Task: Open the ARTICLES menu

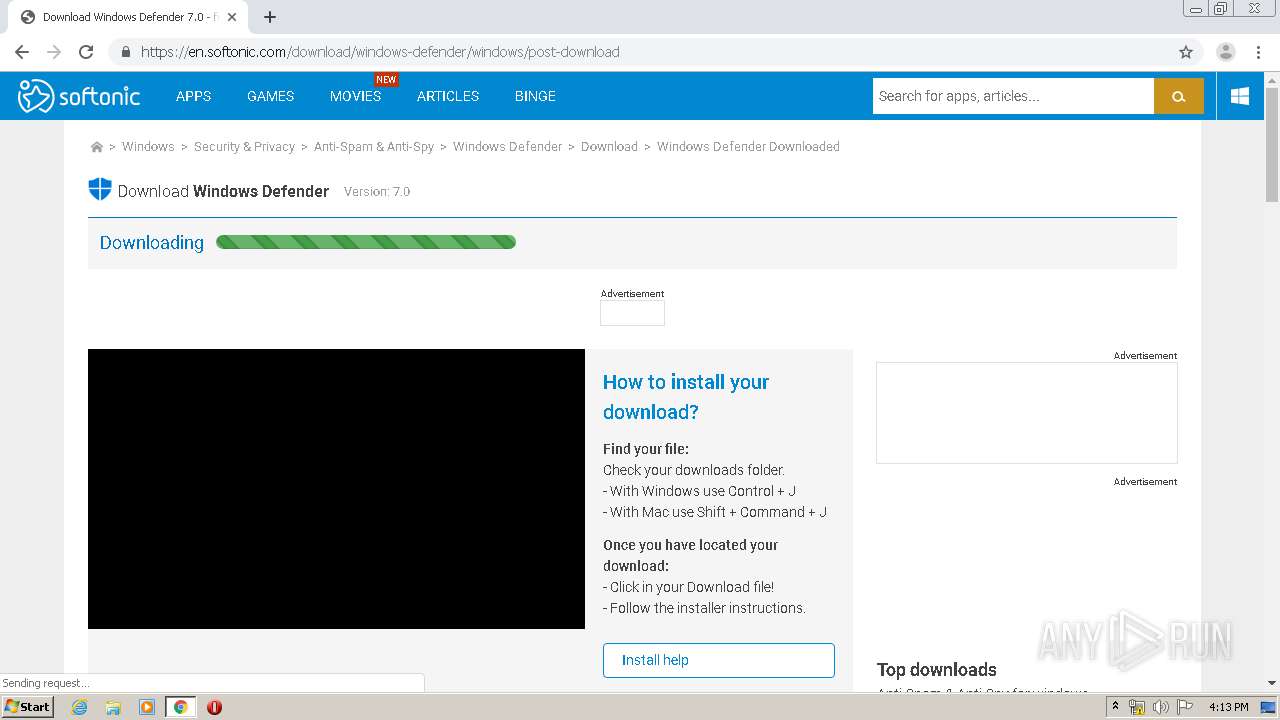Action: point(448,96)
